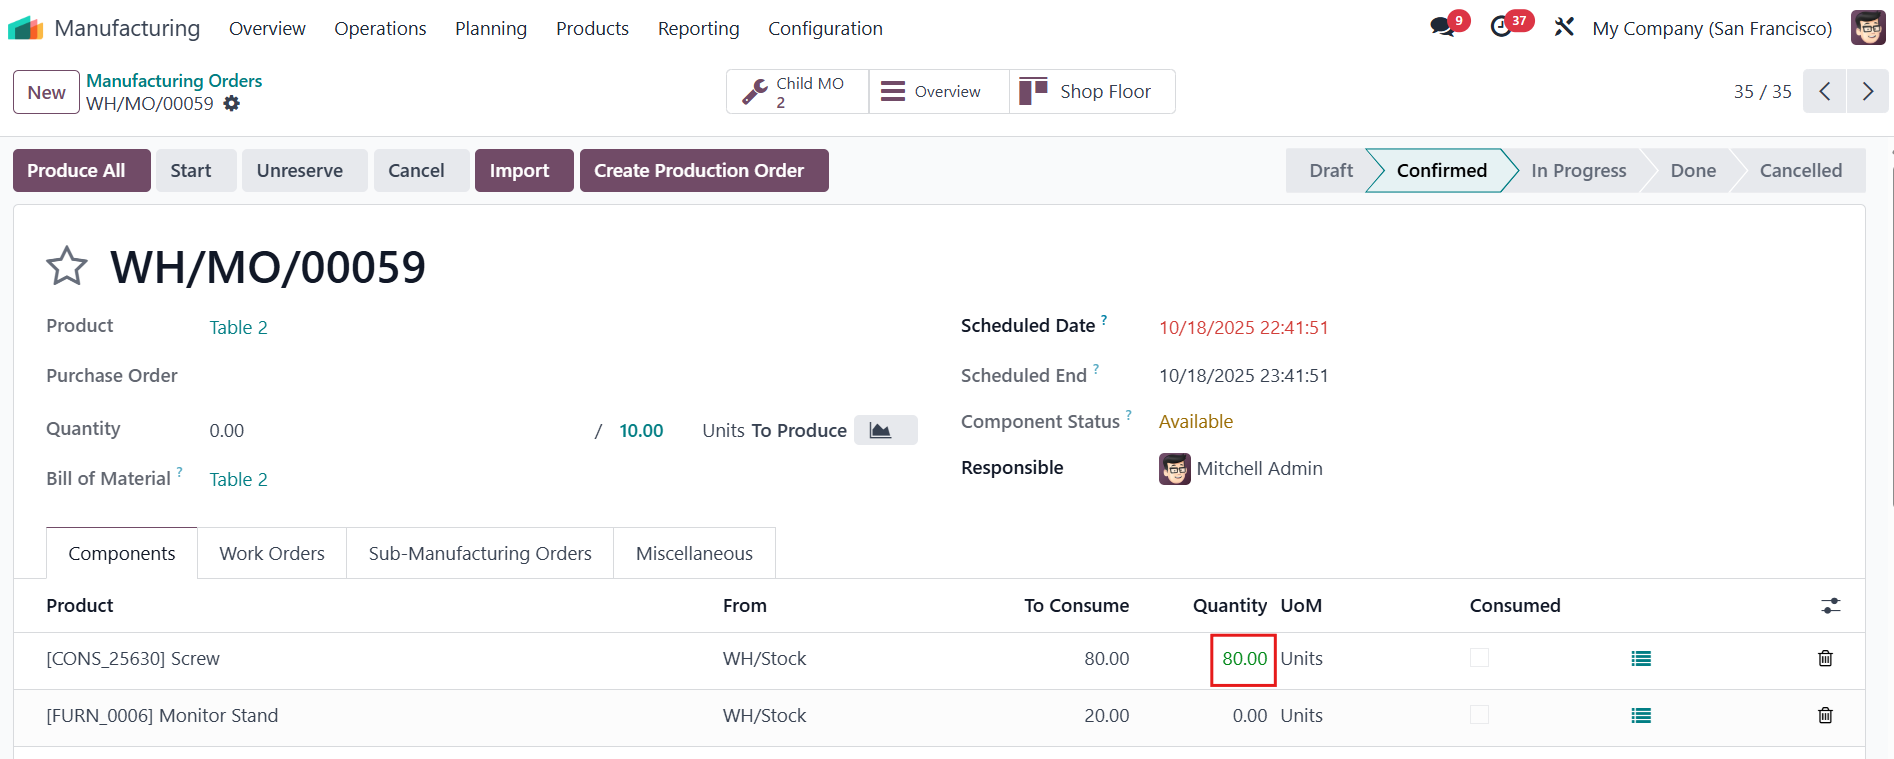Open forecast chart icon next to To Produce
Screen dimensions: 1894x759
tap(884, 430)
